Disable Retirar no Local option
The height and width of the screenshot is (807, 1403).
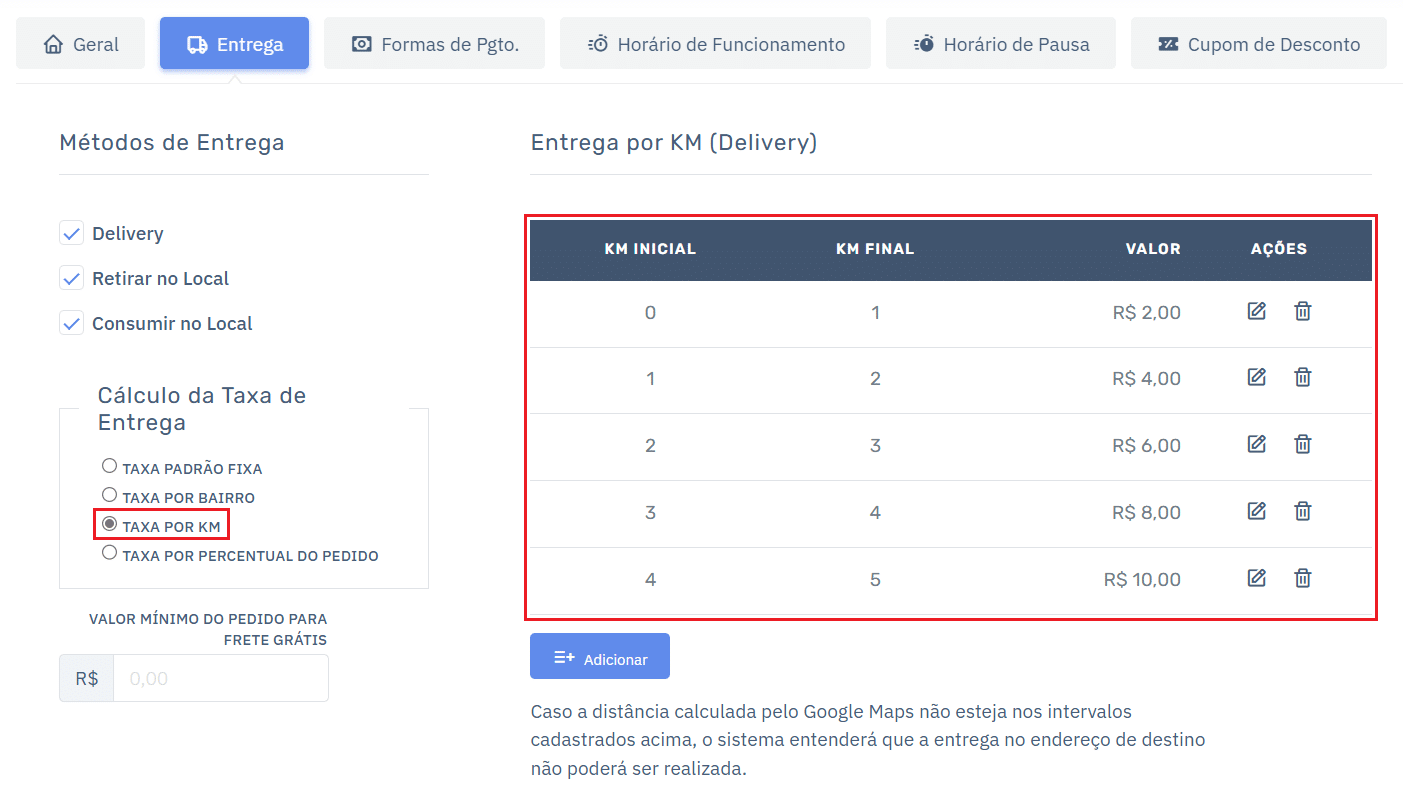point(71,278)
